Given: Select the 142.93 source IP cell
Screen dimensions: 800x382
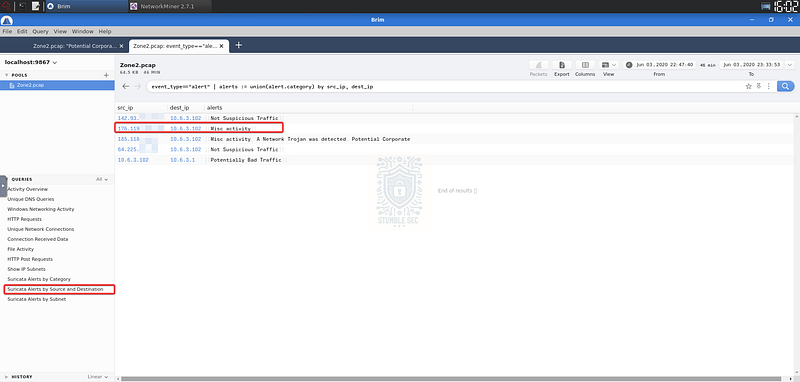Looking at the screenshot, I should click(x=128, y=118).
